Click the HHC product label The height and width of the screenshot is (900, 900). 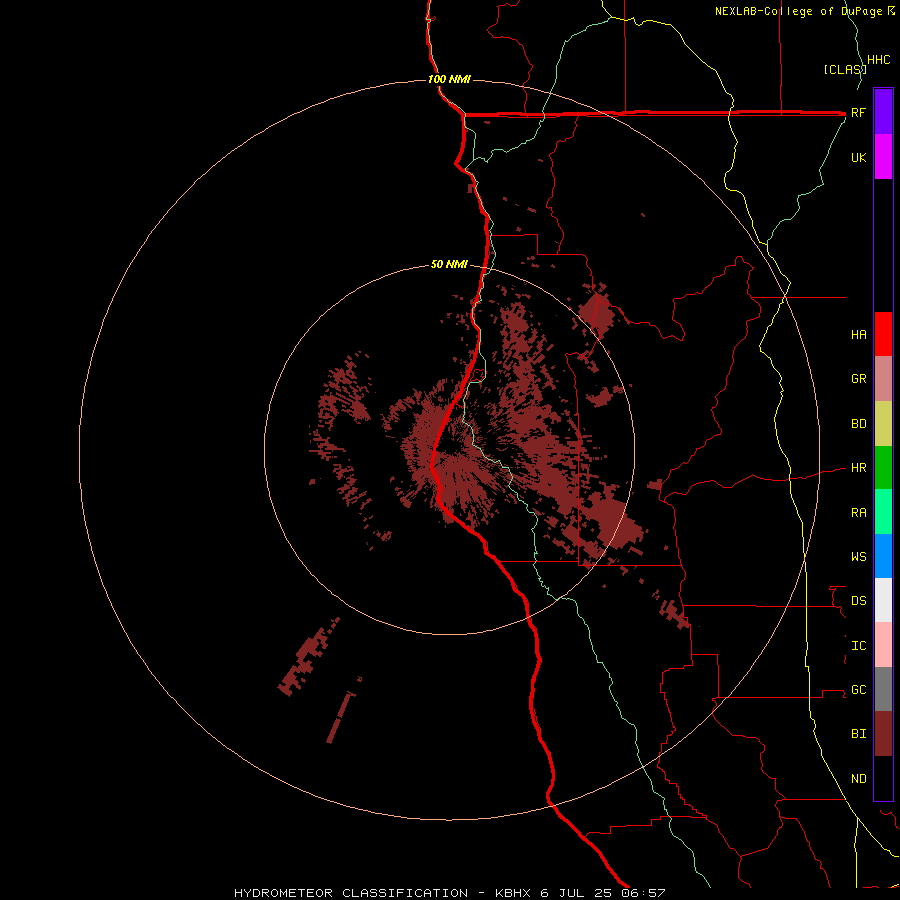(x=878, y=60)
